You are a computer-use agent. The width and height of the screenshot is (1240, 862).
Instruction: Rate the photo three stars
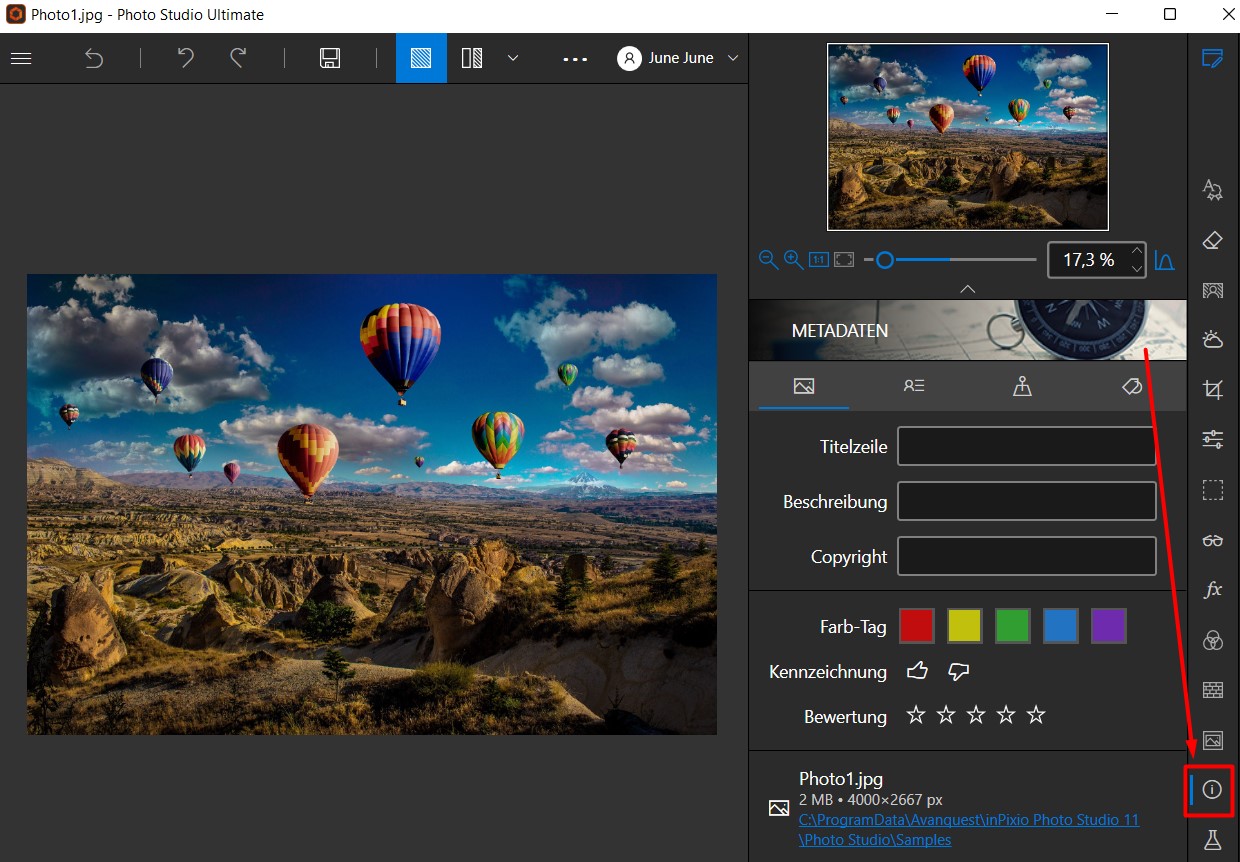[x=976, y=715]
